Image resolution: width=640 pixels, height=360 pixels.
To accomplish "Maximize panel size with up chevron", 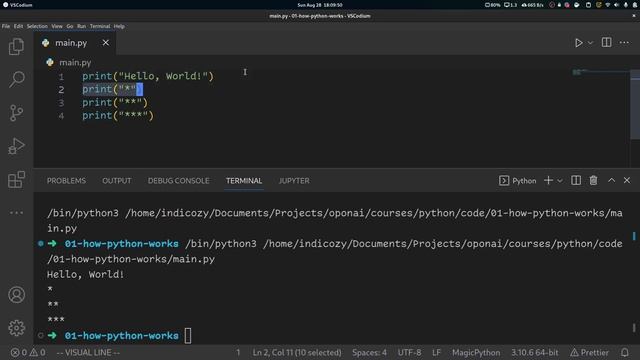I will click(611, 180).
